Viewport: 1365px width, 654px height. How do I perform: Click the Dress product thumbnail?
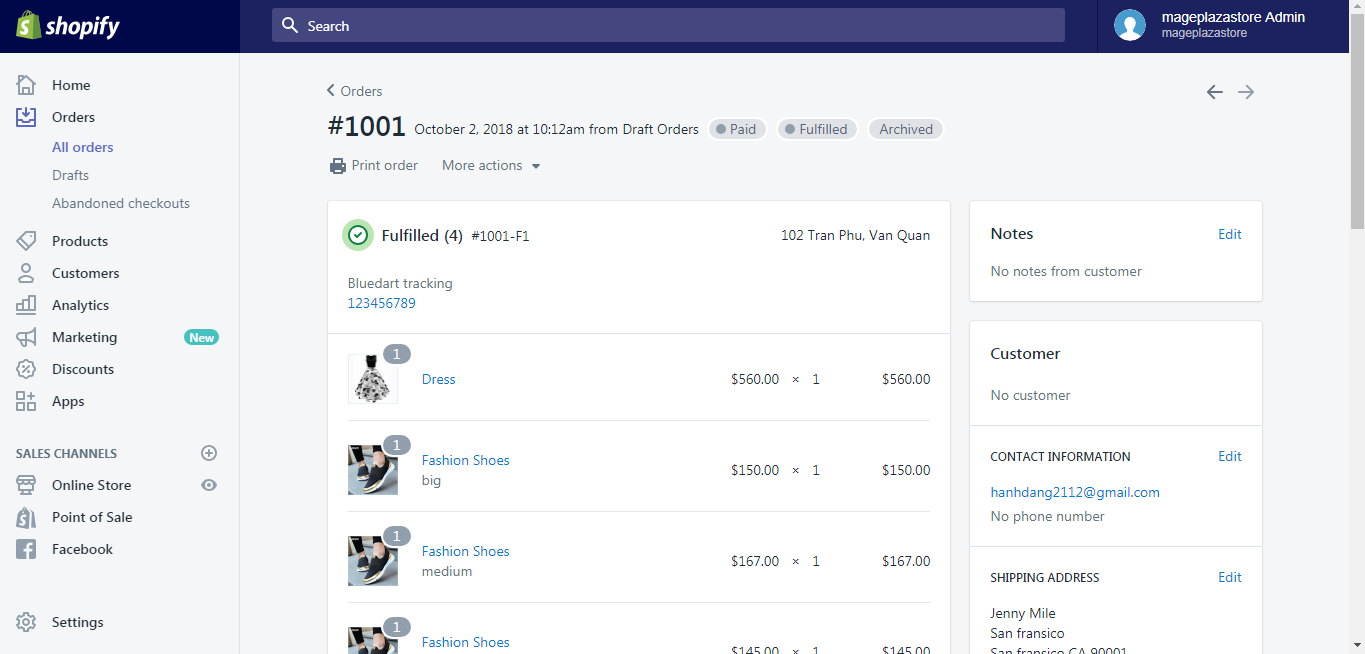point(372,379)
